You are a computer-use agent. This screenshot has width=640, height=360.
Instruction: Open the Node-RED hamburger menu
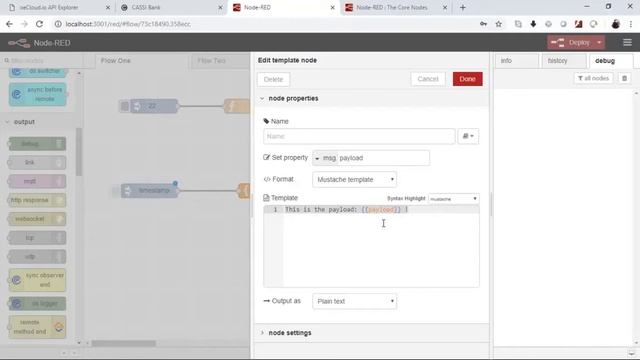[627, 42]
